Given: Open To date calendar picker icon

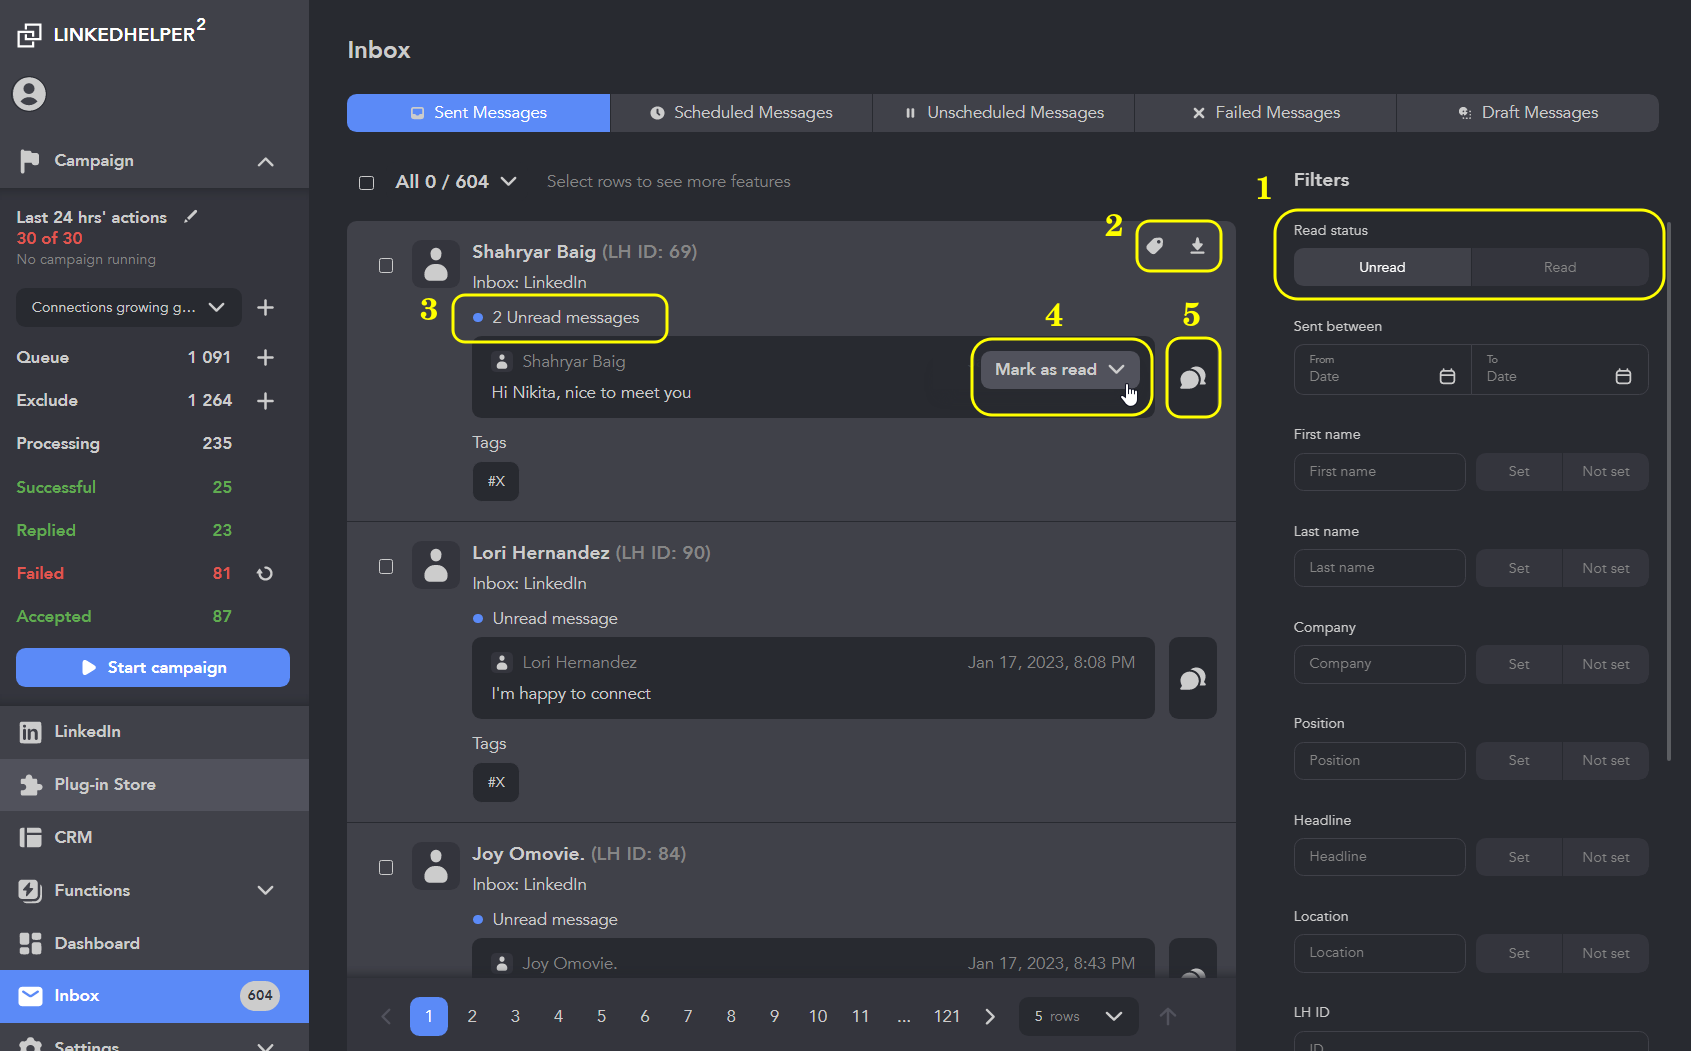Looking at the screenshot, I should pyautogui.click(x=1623, y=376).
